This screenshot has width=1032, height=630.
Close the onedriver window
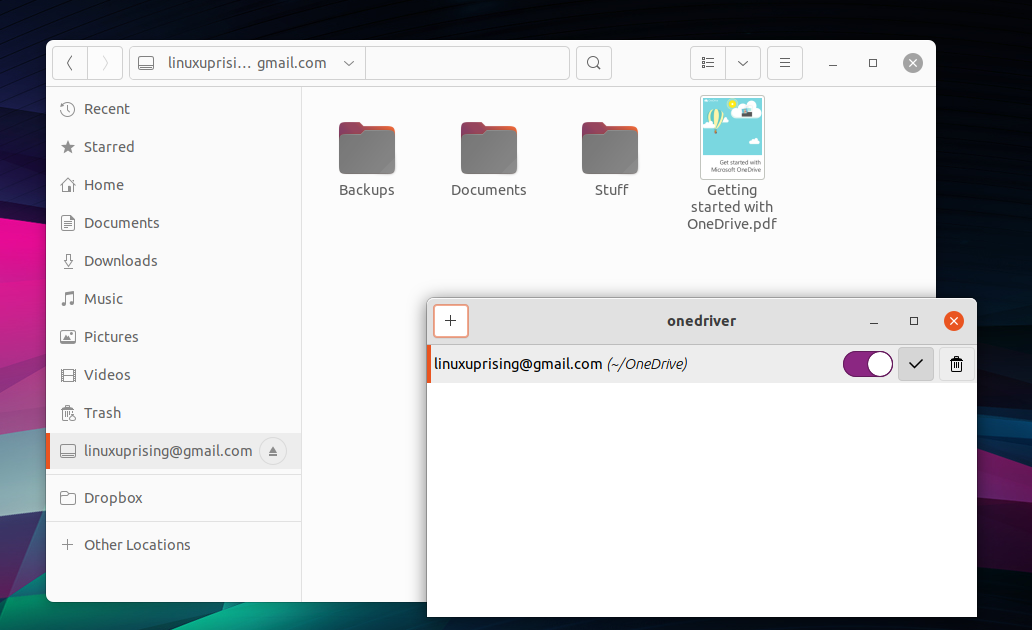[x=954, y=321]
